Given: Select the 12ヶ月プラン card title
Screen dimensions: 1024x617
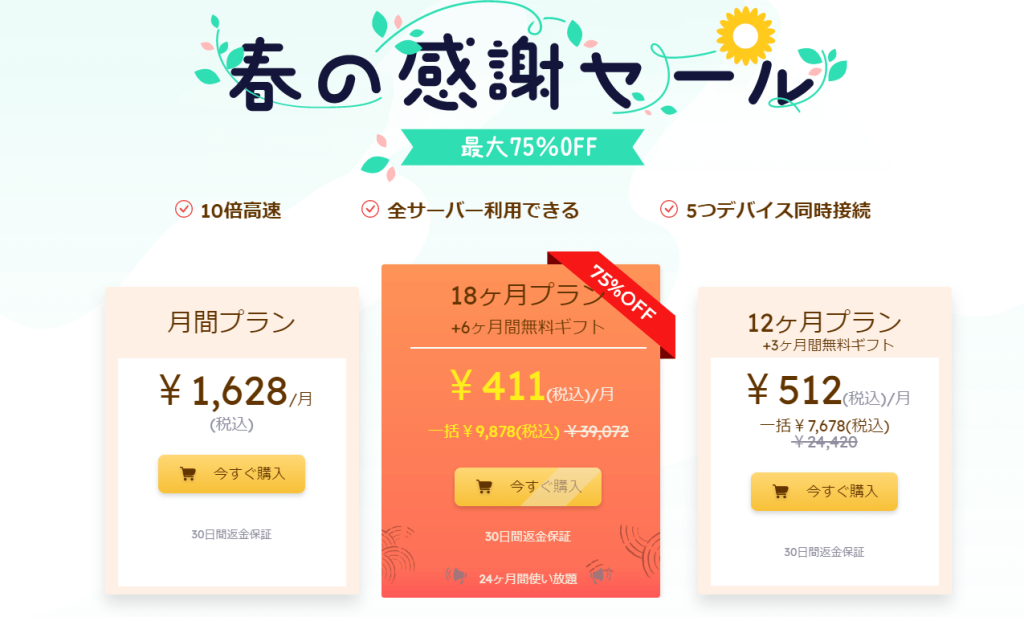Looking at the screenshot, I should [x=824, y=323].
